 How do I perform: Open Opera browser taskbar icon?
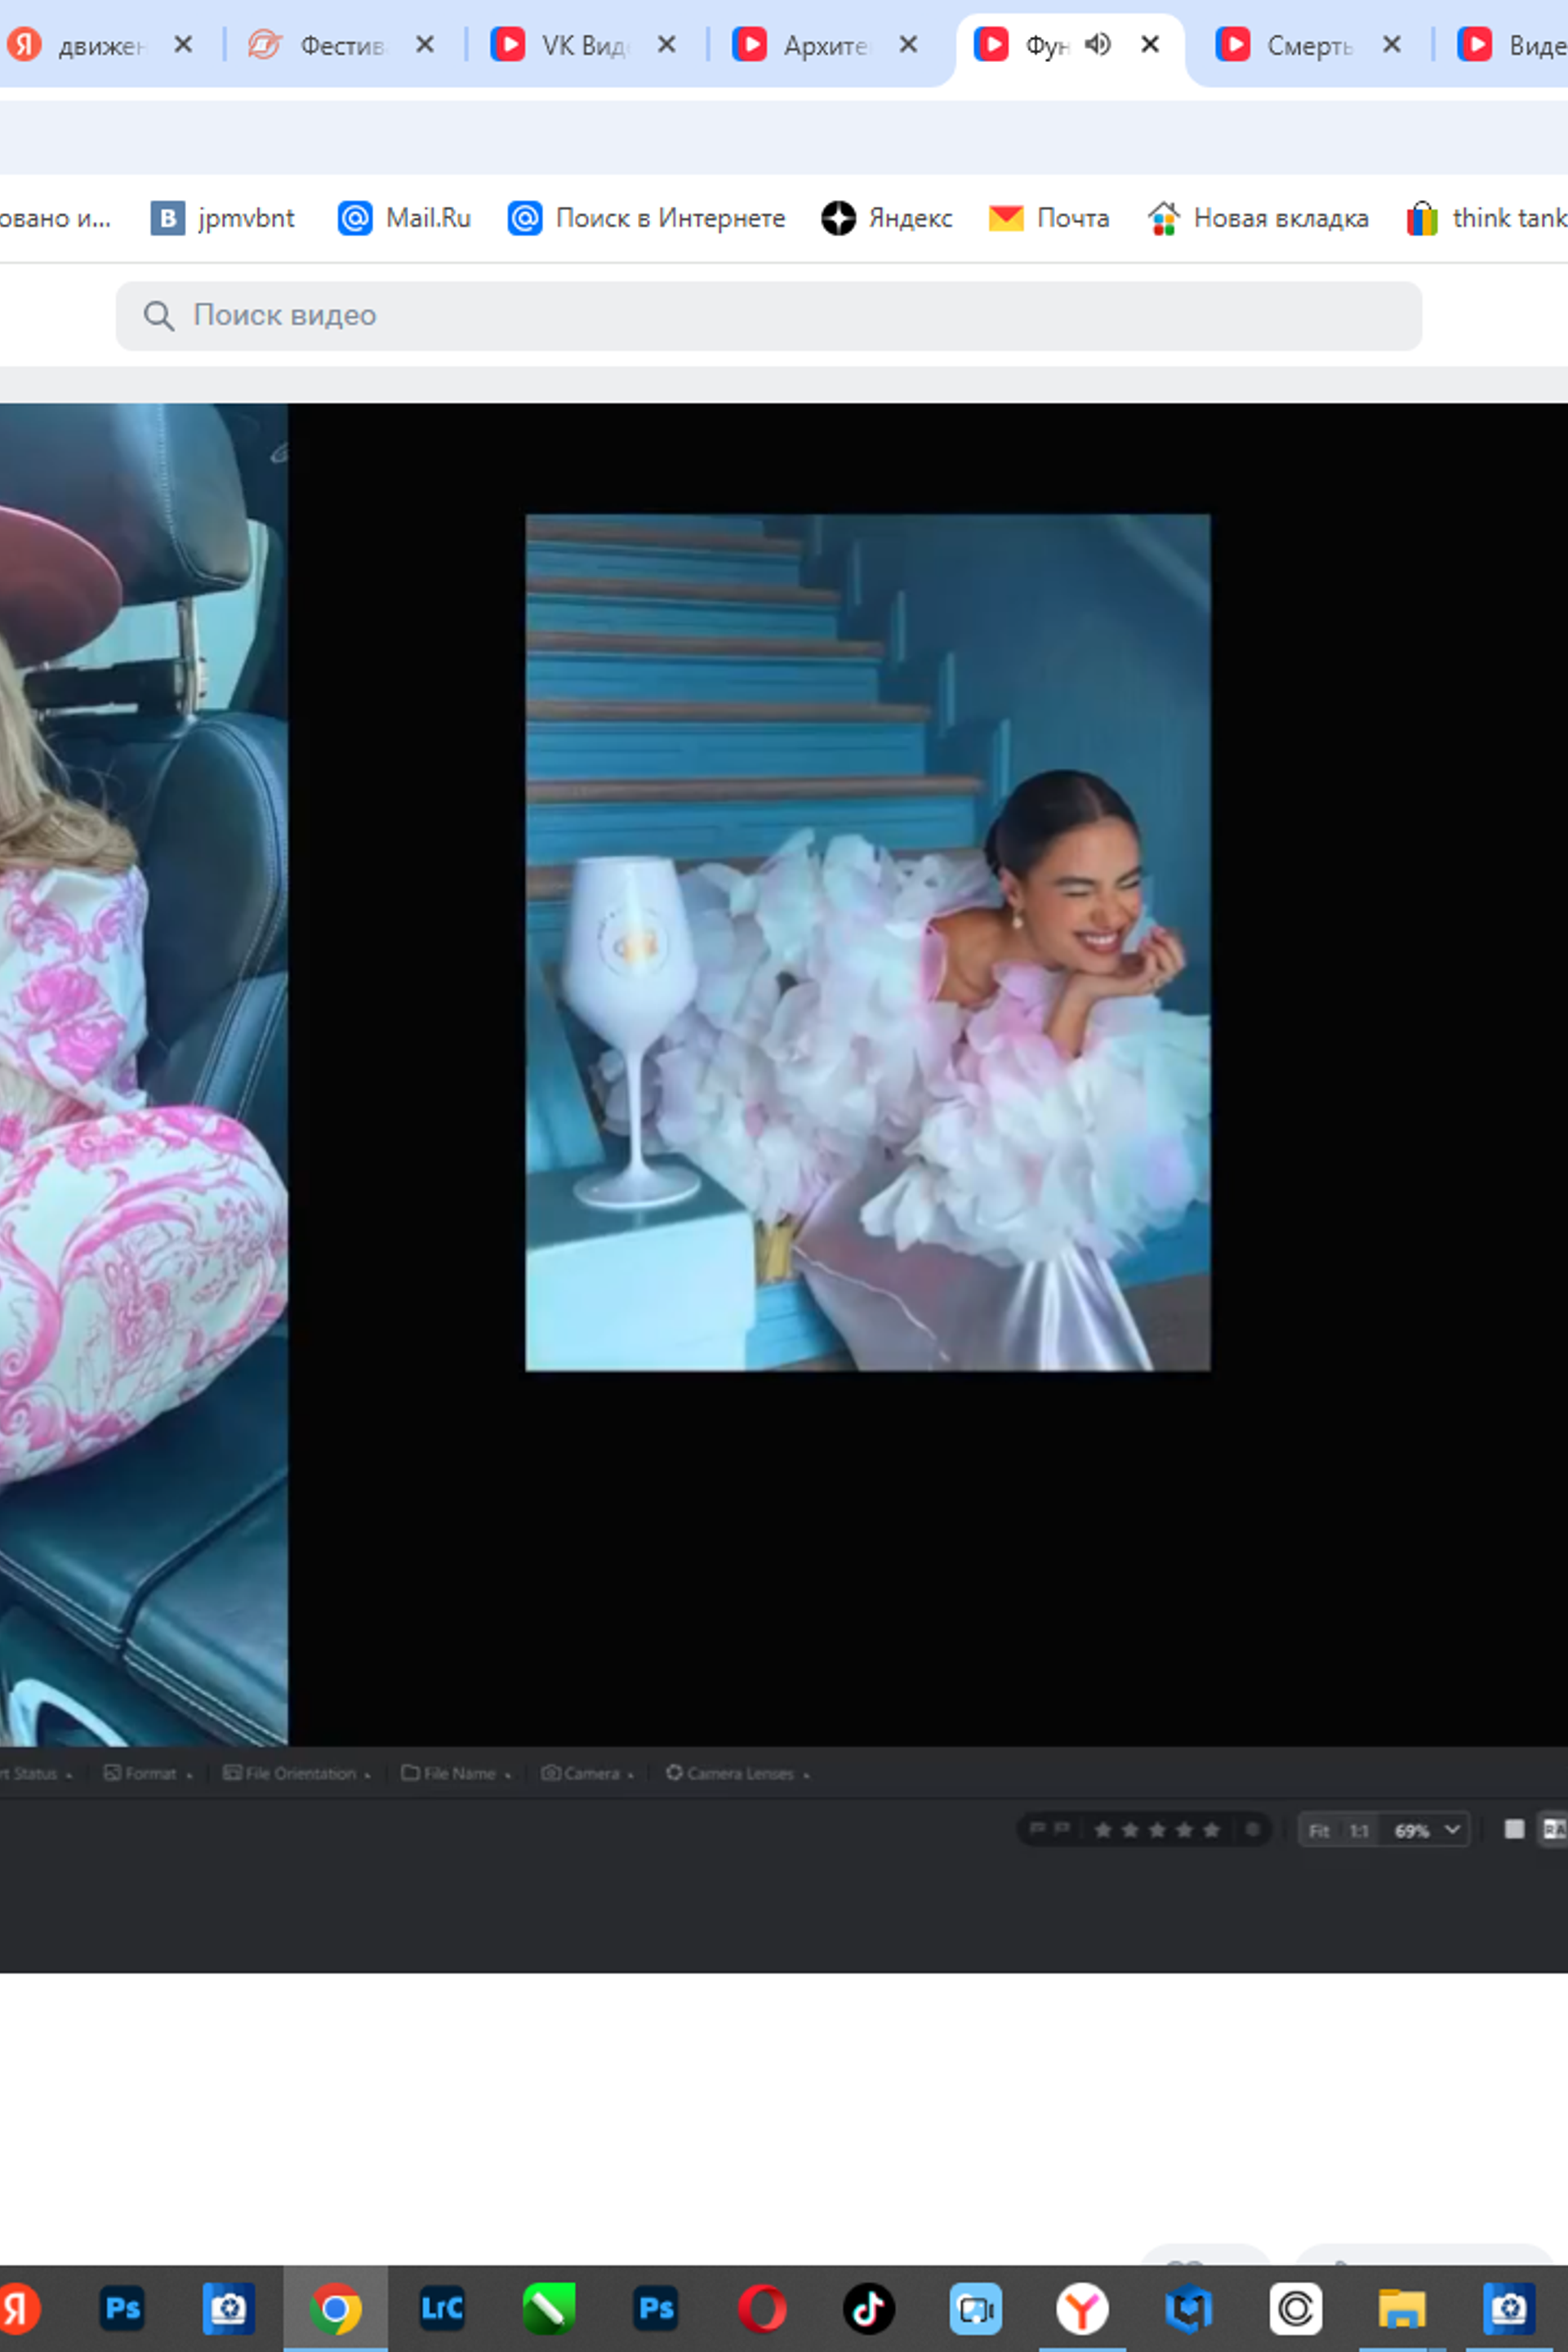(x=762, y=2308)
